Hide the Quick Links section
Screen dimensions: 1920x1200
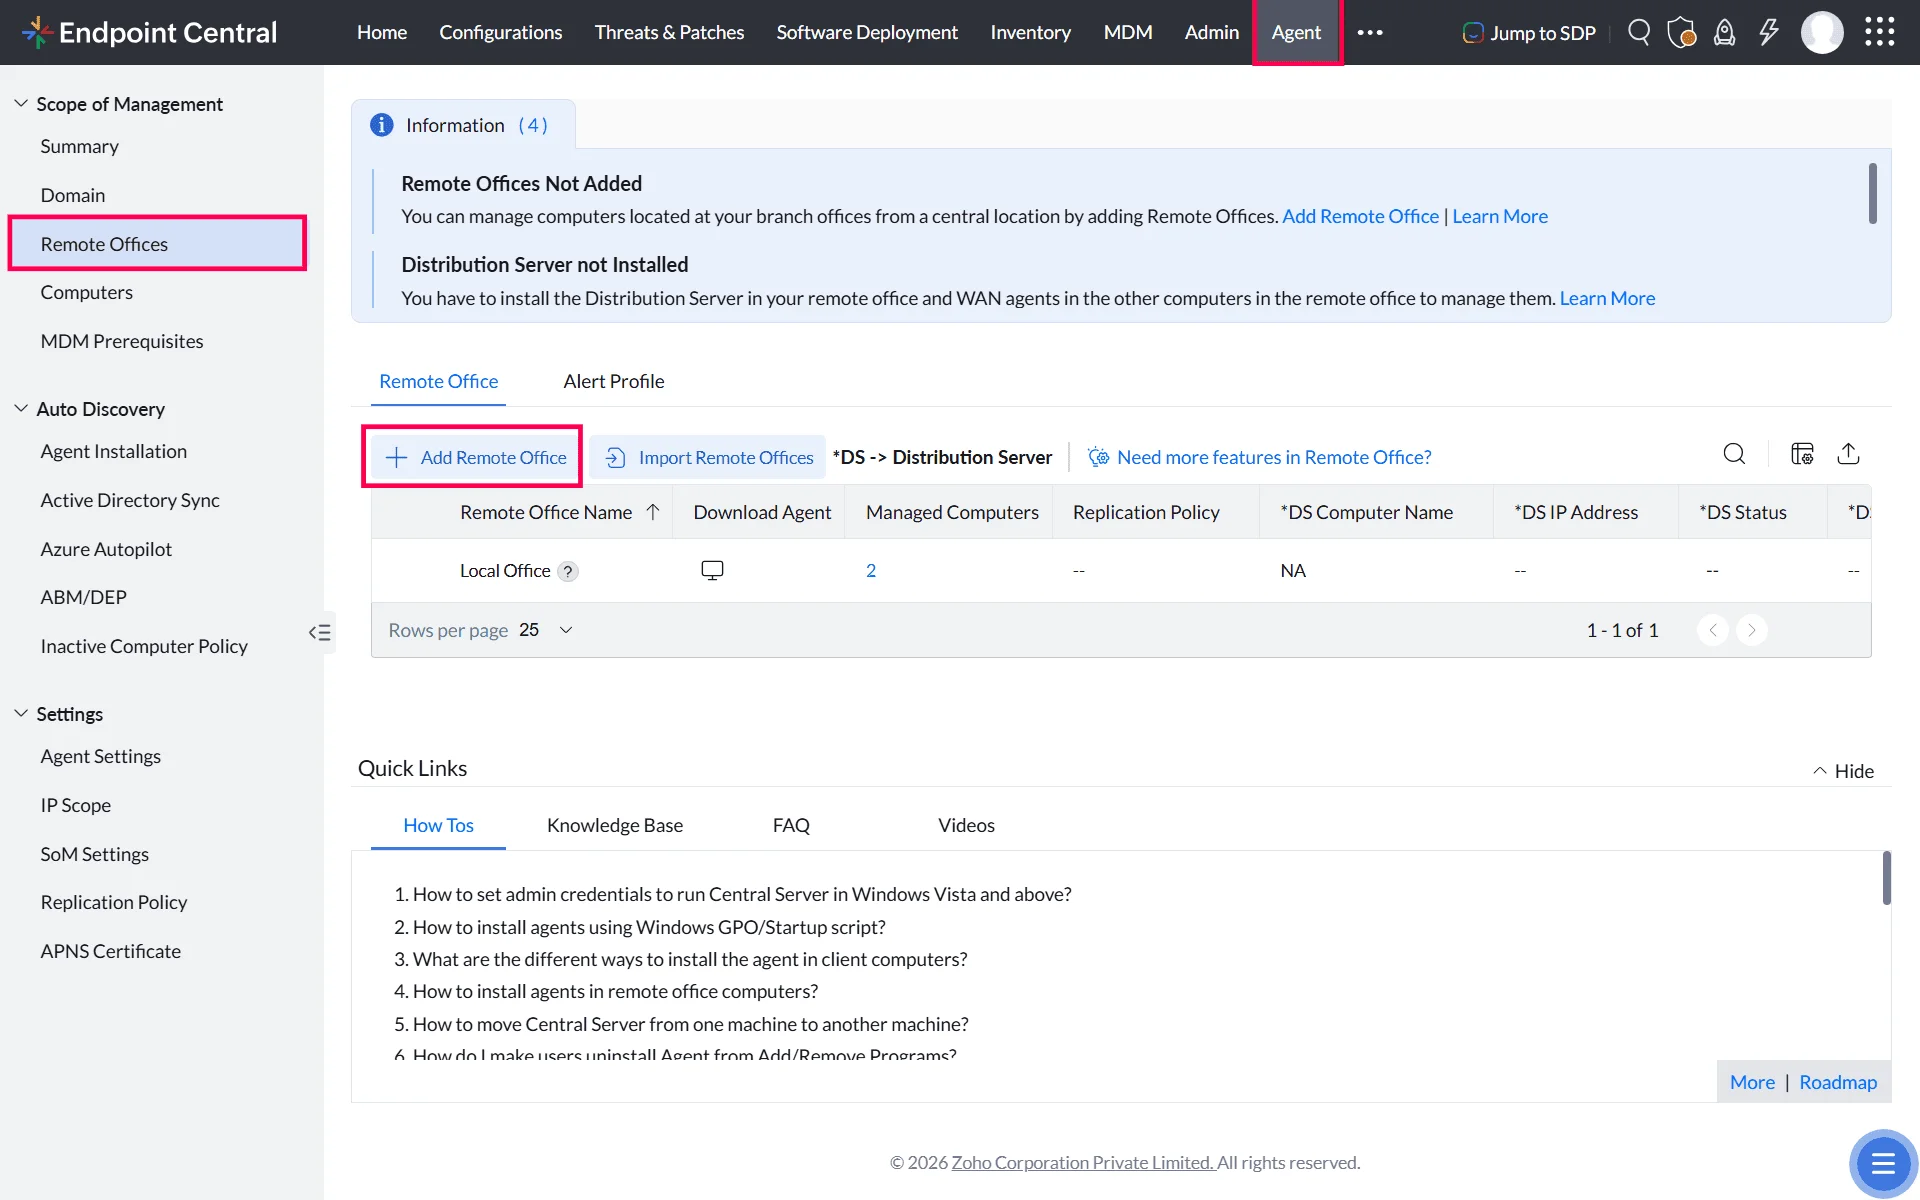click(1843, 771)
